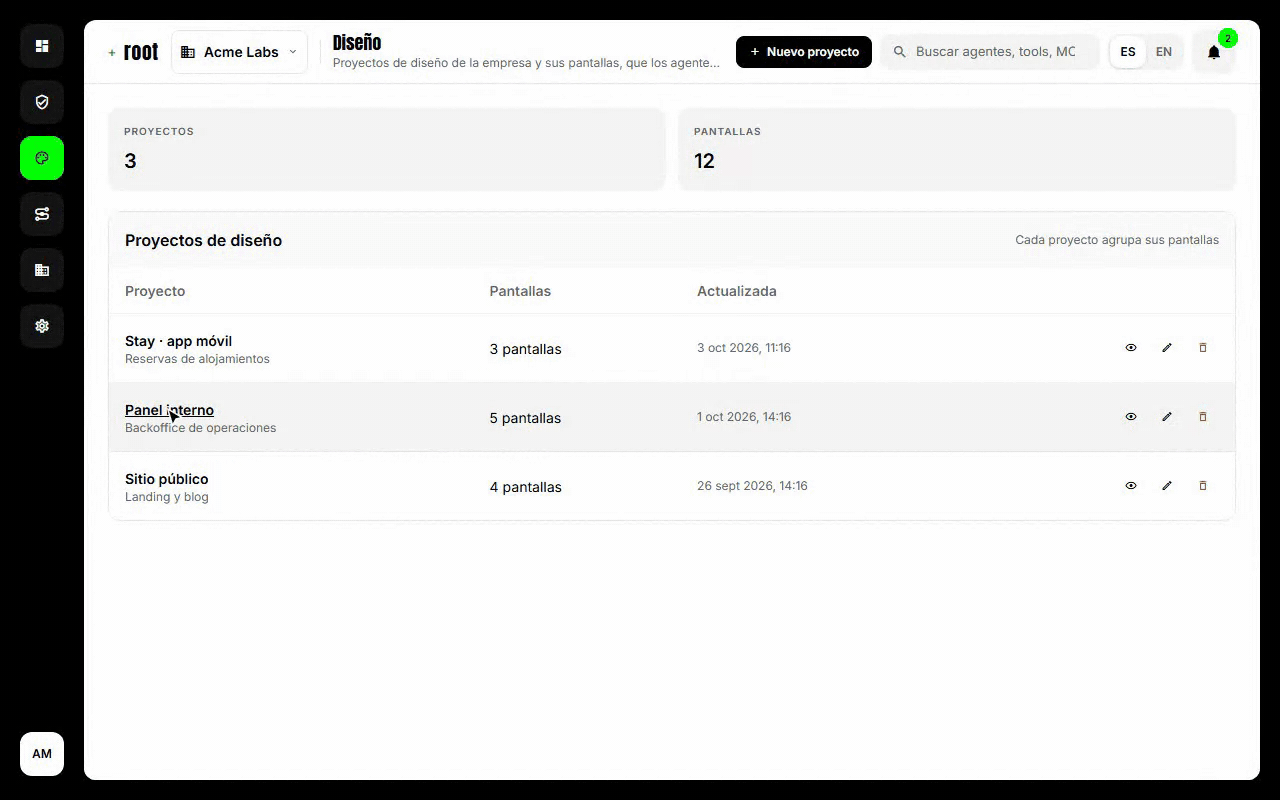Focus the Buscar agentes search field

[990, 52]
